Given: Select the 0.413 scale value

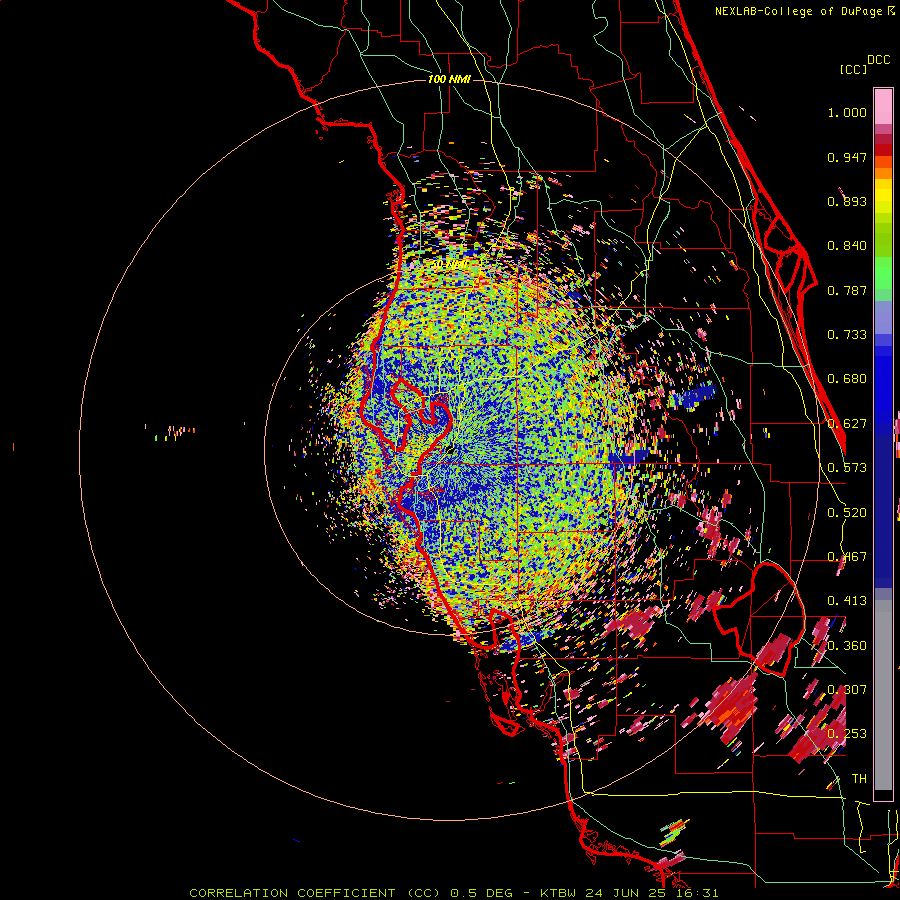Looking at the screenshot, I should pyautogui.click(x=847, y=601).
